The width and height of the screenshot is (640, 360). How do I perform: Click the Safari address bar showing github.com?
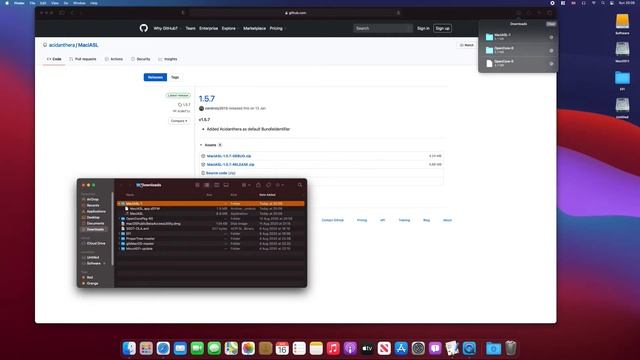(296, 13)
